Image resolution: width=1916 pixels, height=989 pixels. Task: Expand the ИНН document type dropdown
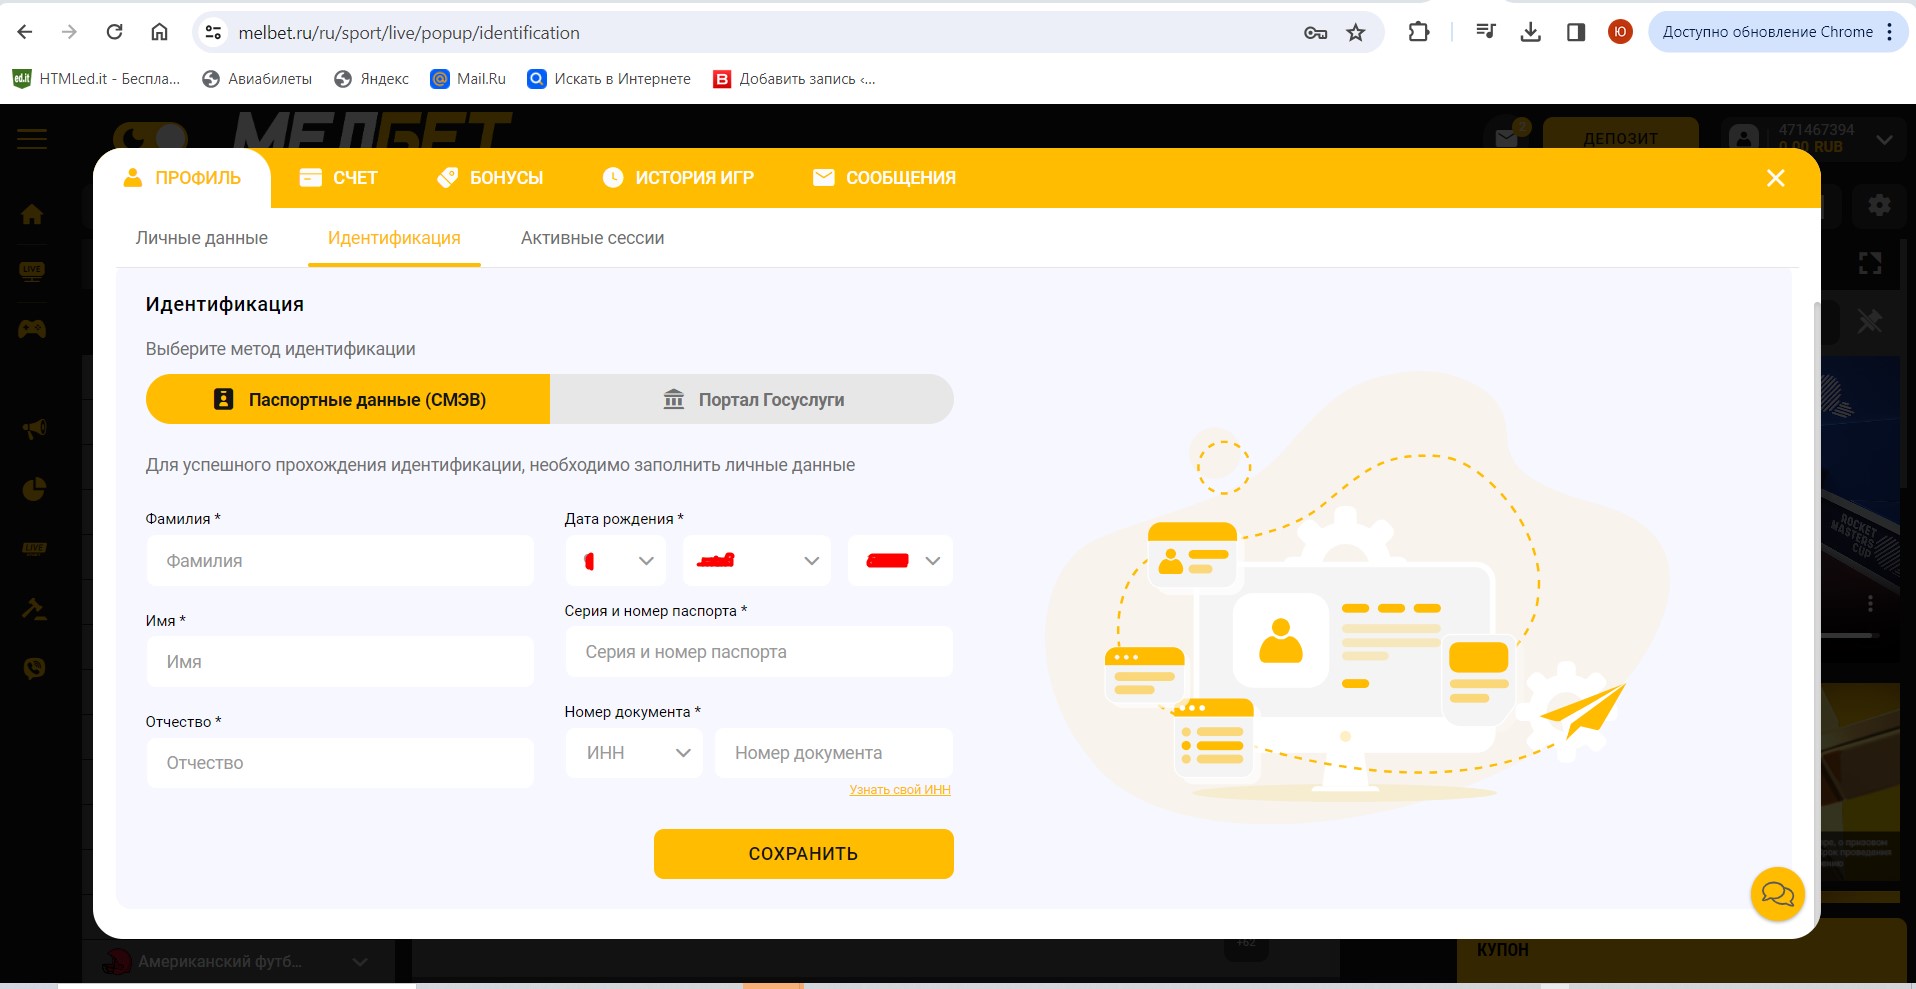[635, 753]
